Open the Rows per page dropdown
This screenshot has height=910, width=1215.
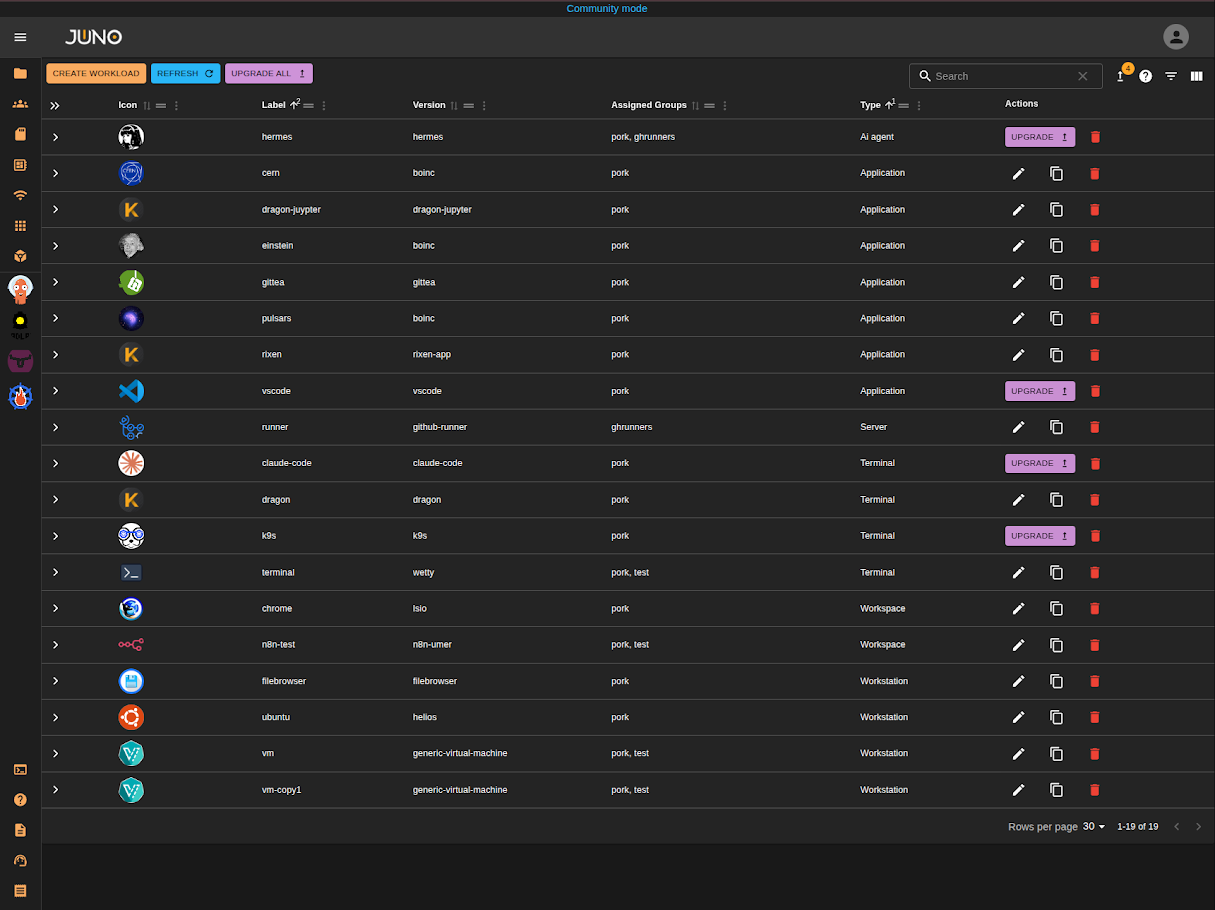(1095, 827)
